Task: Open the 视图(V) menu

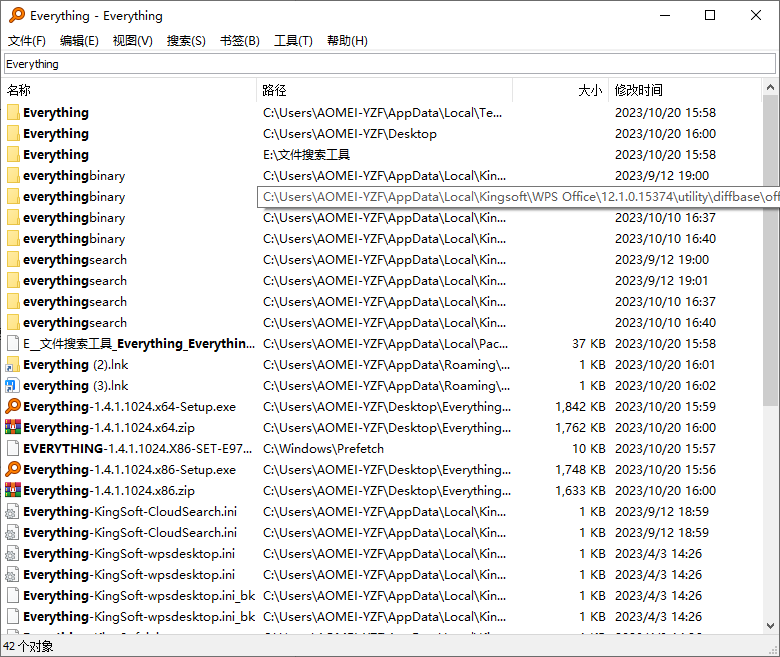Action: (132, 41)
